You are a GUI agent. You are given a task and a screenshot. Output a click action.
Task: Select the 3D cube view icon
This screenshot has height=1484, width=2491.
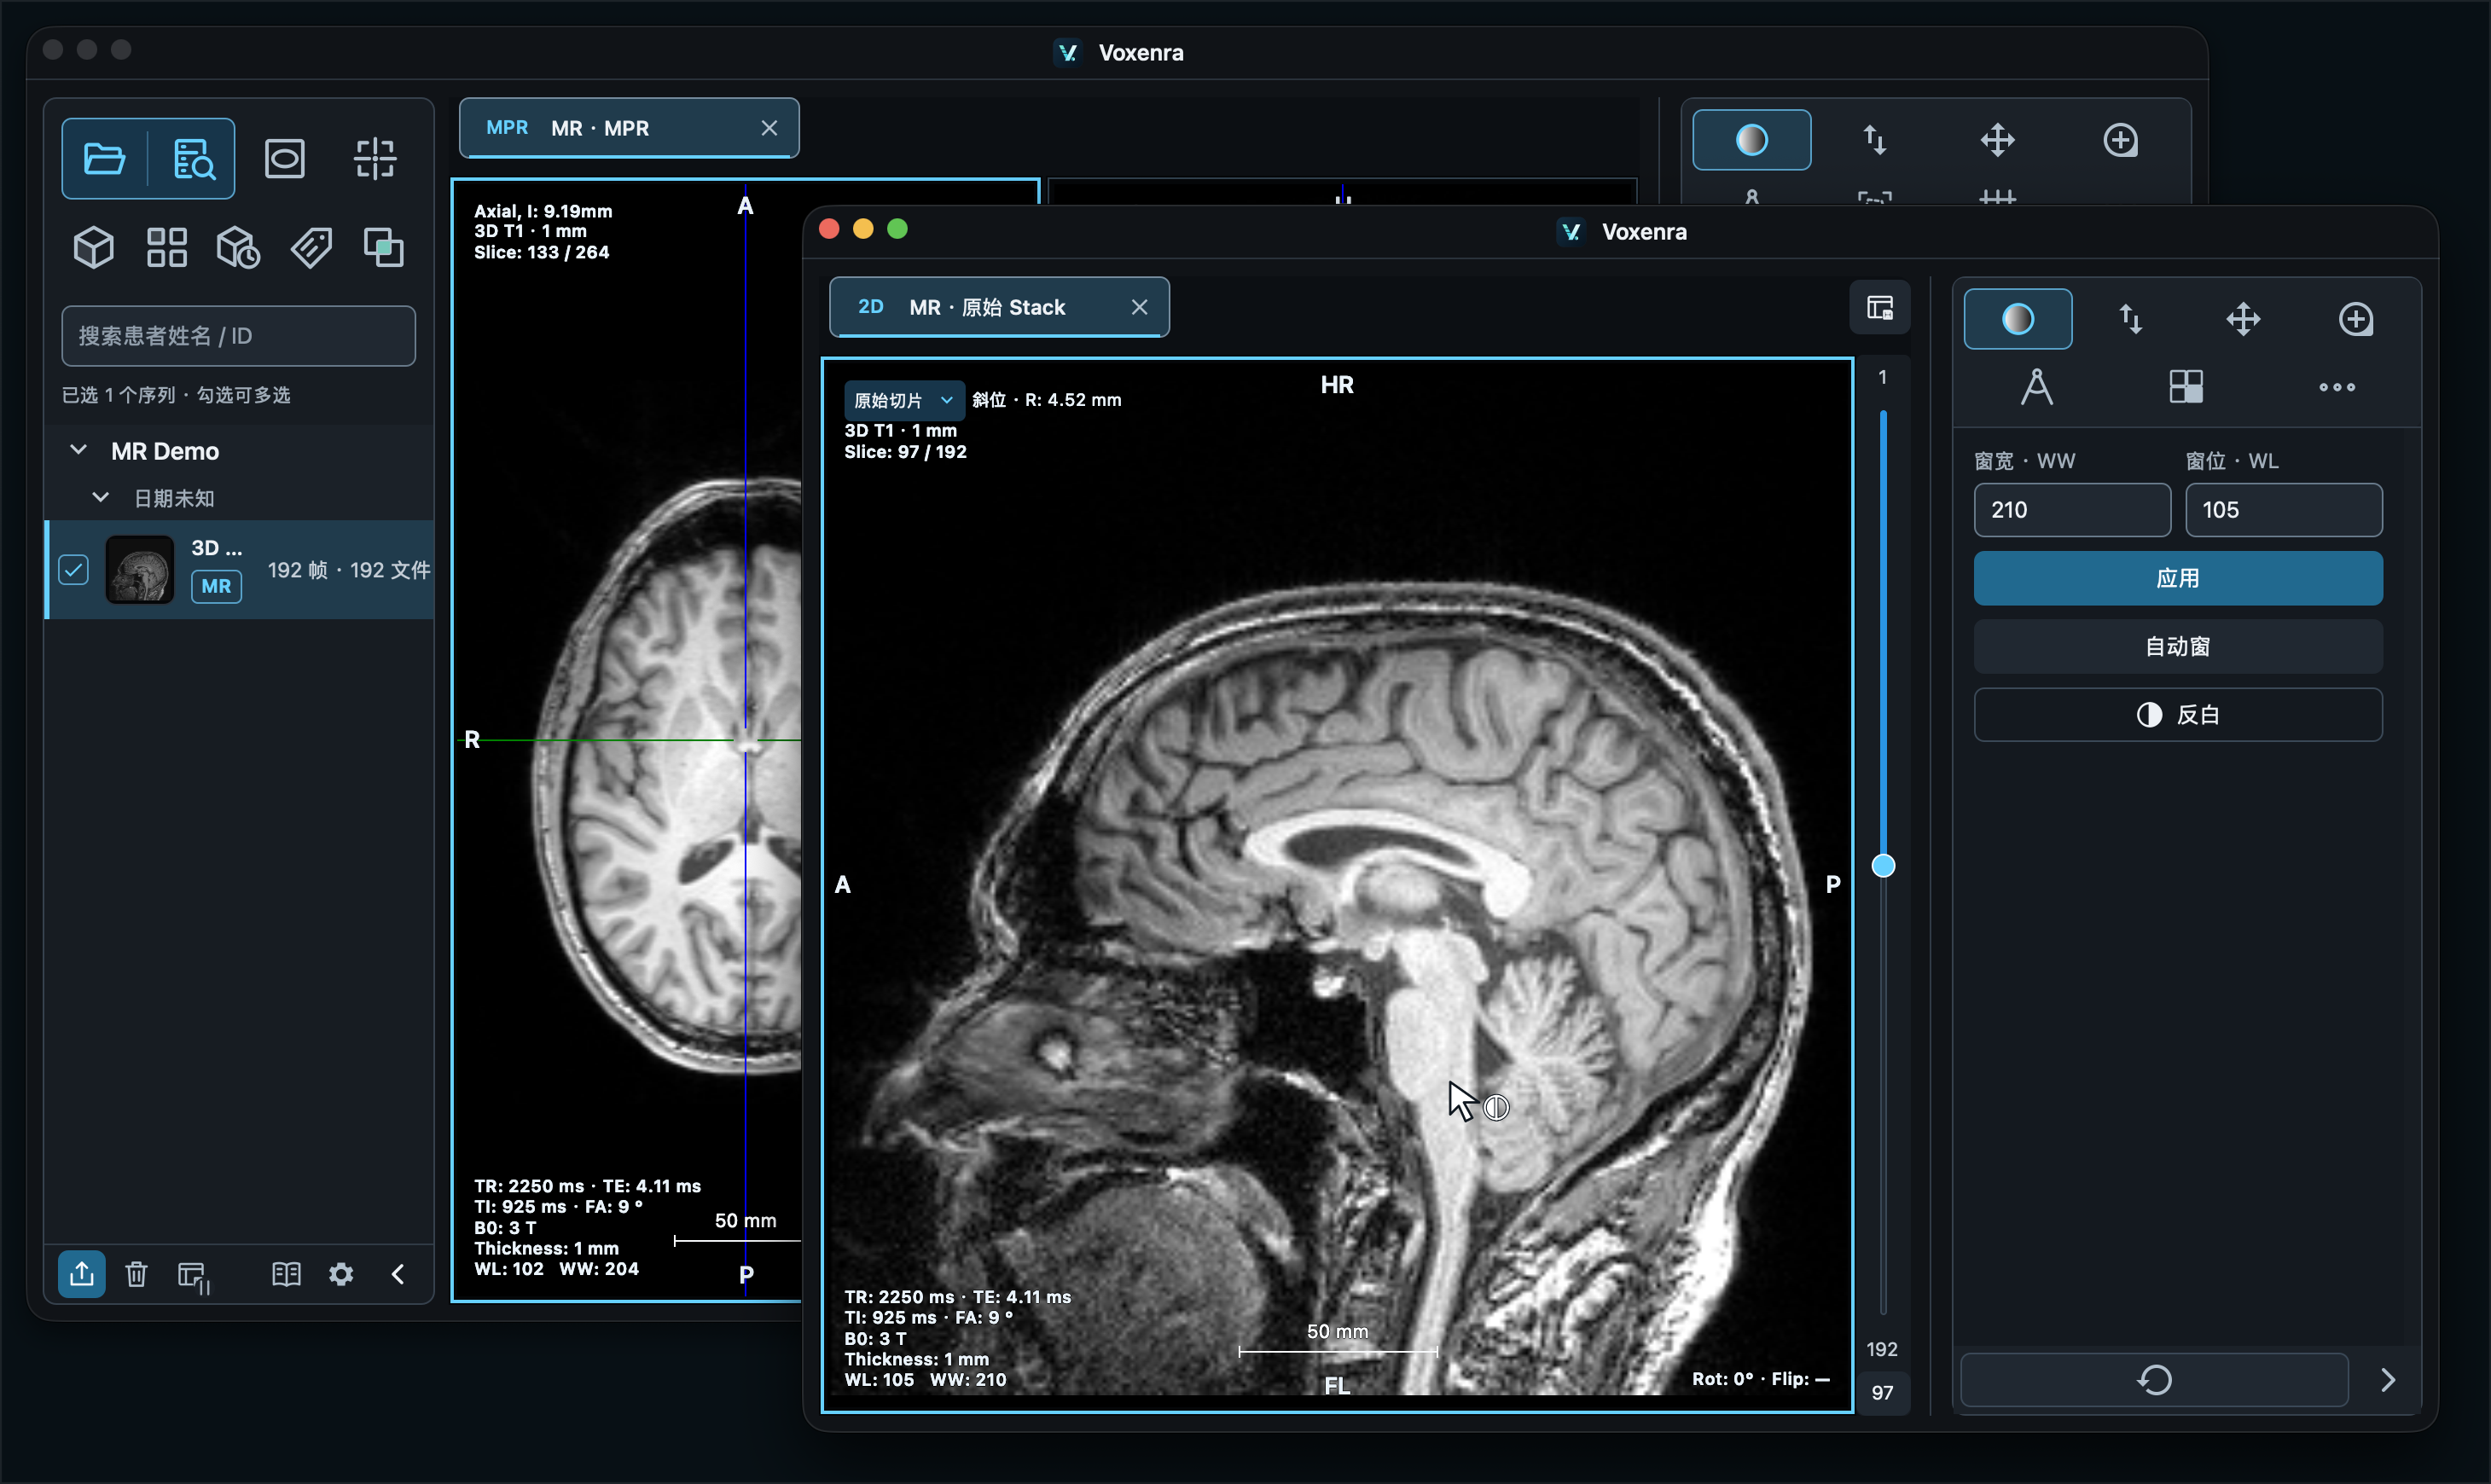(x=94, y=247)
